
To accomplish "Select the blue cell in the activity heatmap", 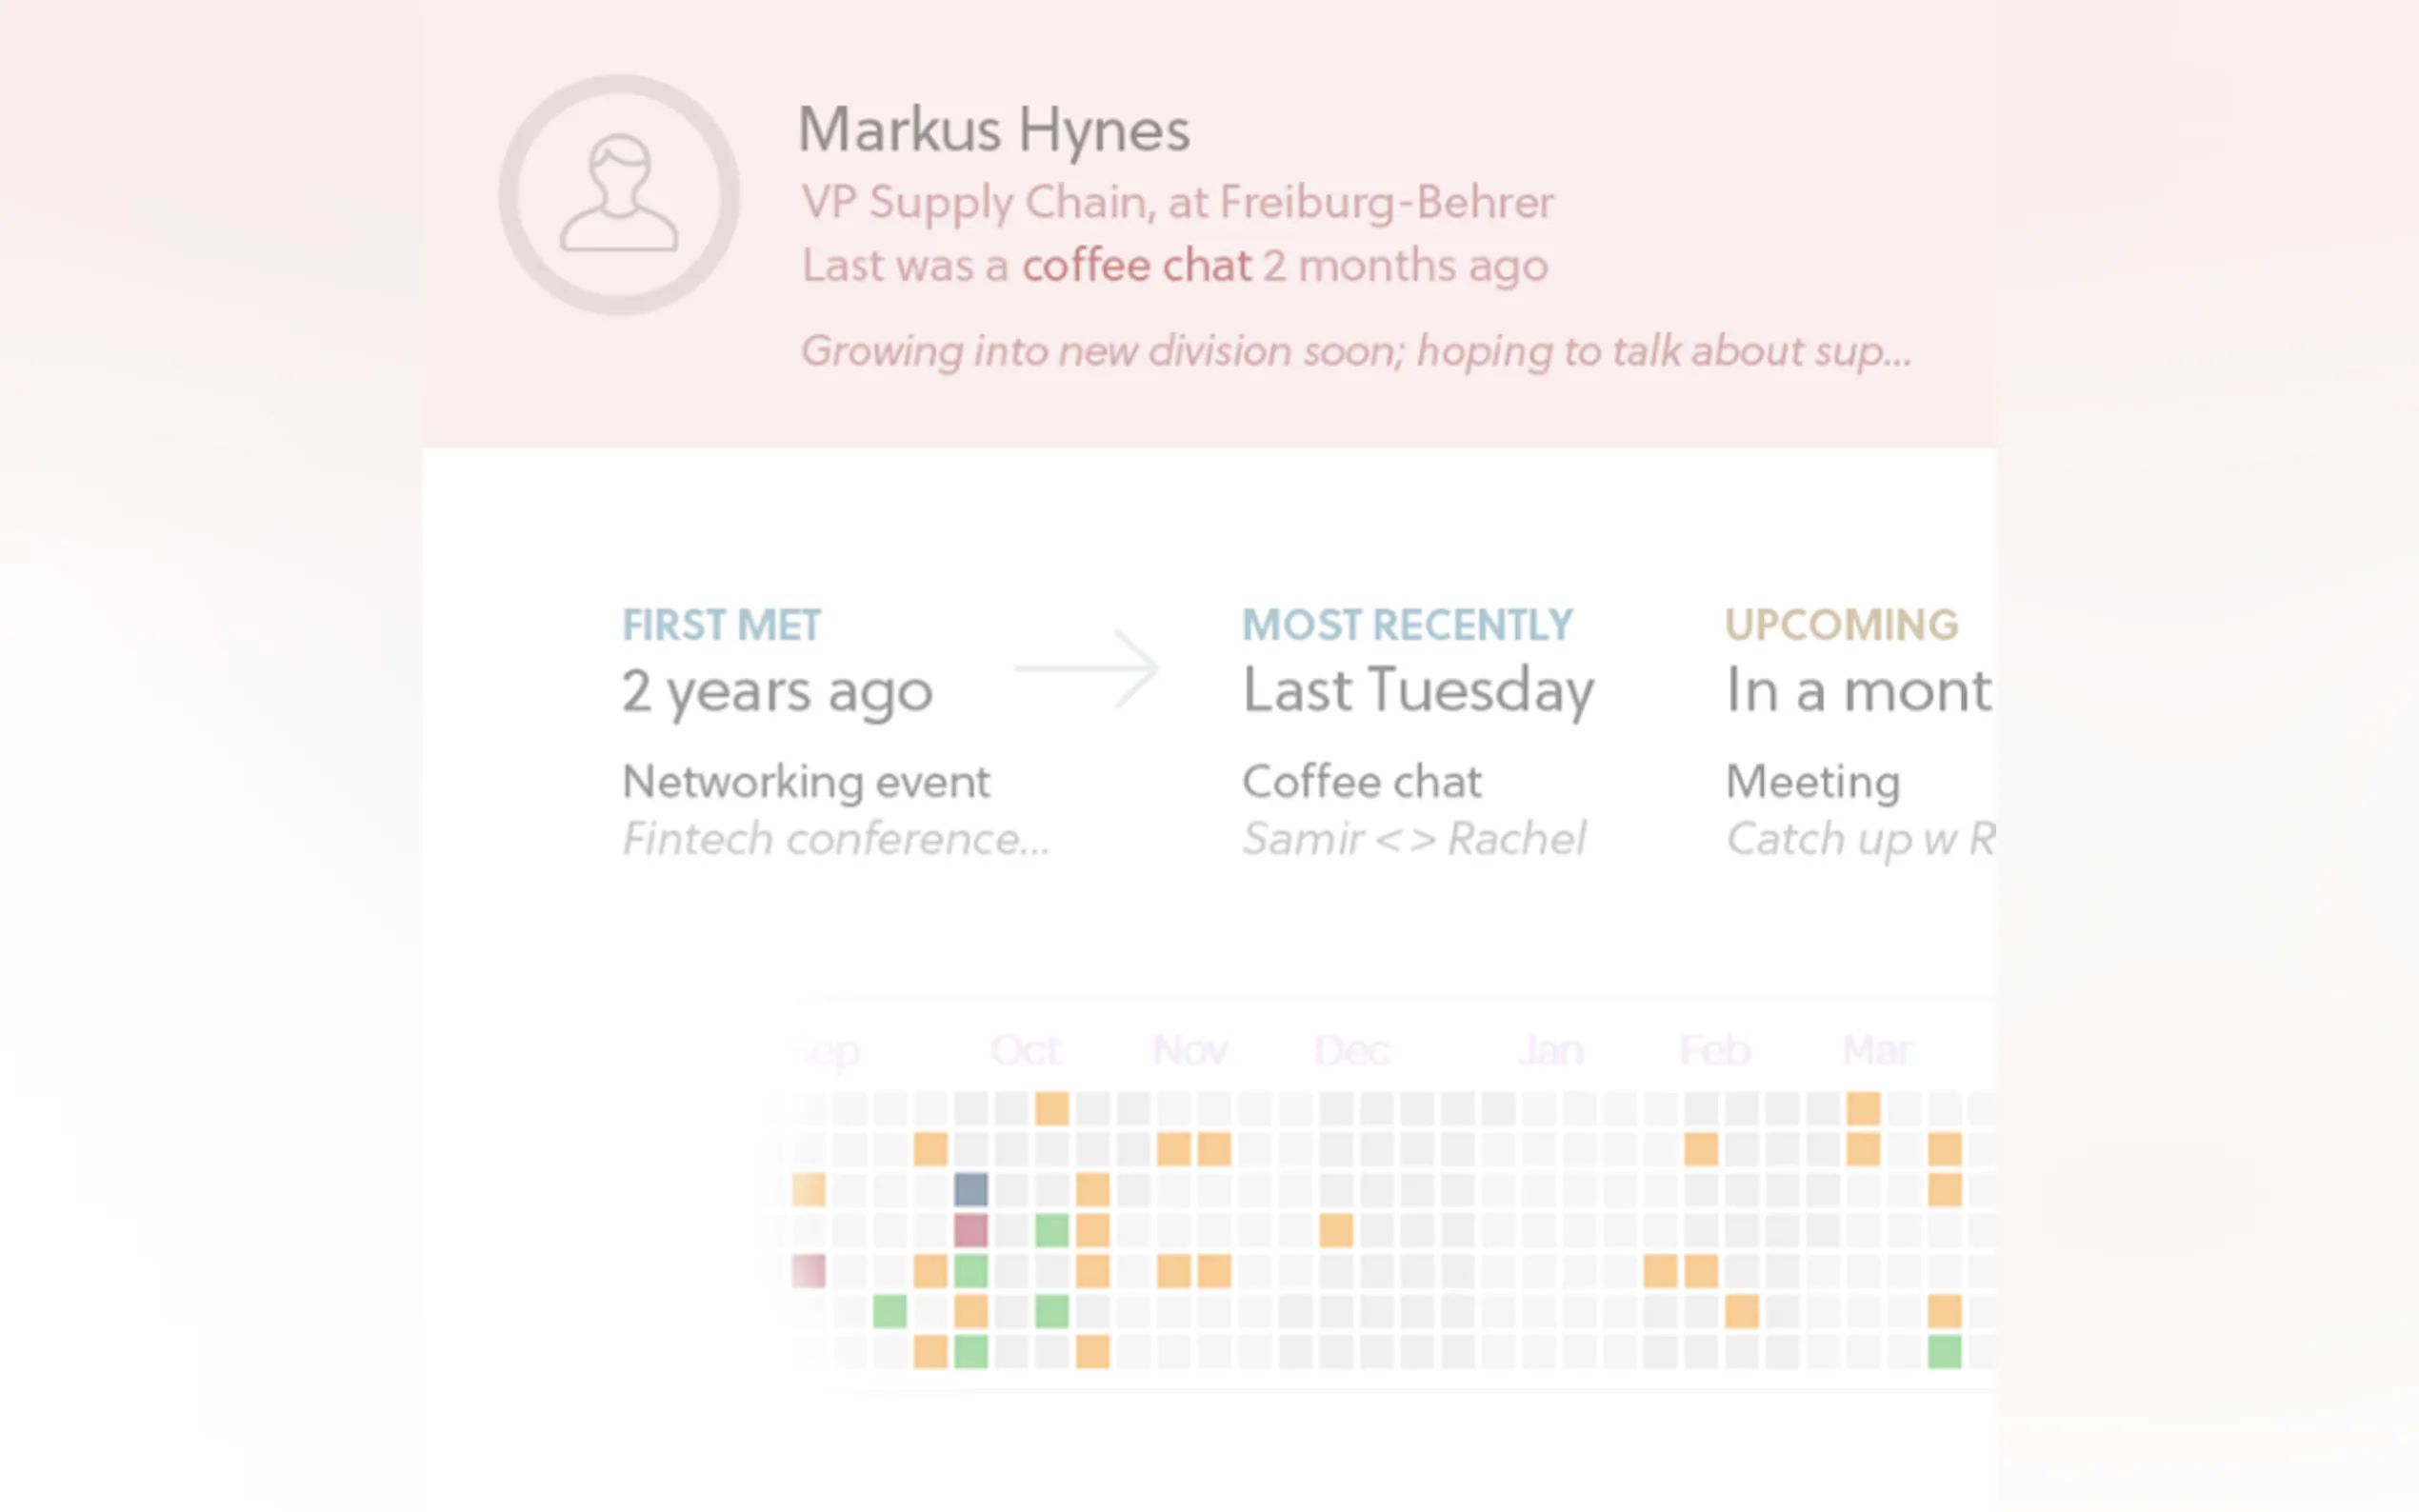I will pyautogui.click(x=971, y=1189).
